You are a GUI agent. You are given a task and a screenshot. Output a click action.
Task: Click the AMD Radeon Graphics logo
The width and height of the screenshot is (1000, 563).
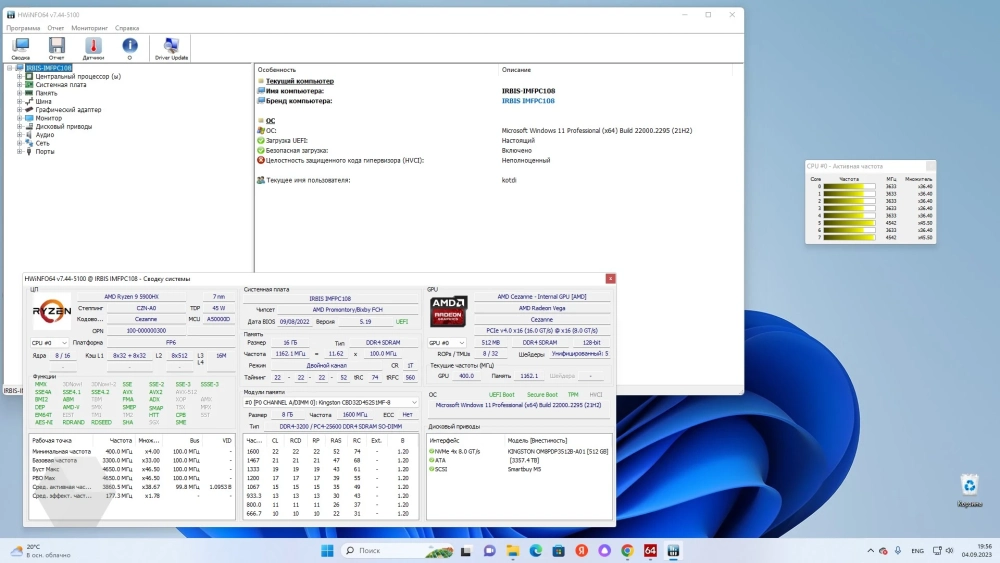[449, 311]
